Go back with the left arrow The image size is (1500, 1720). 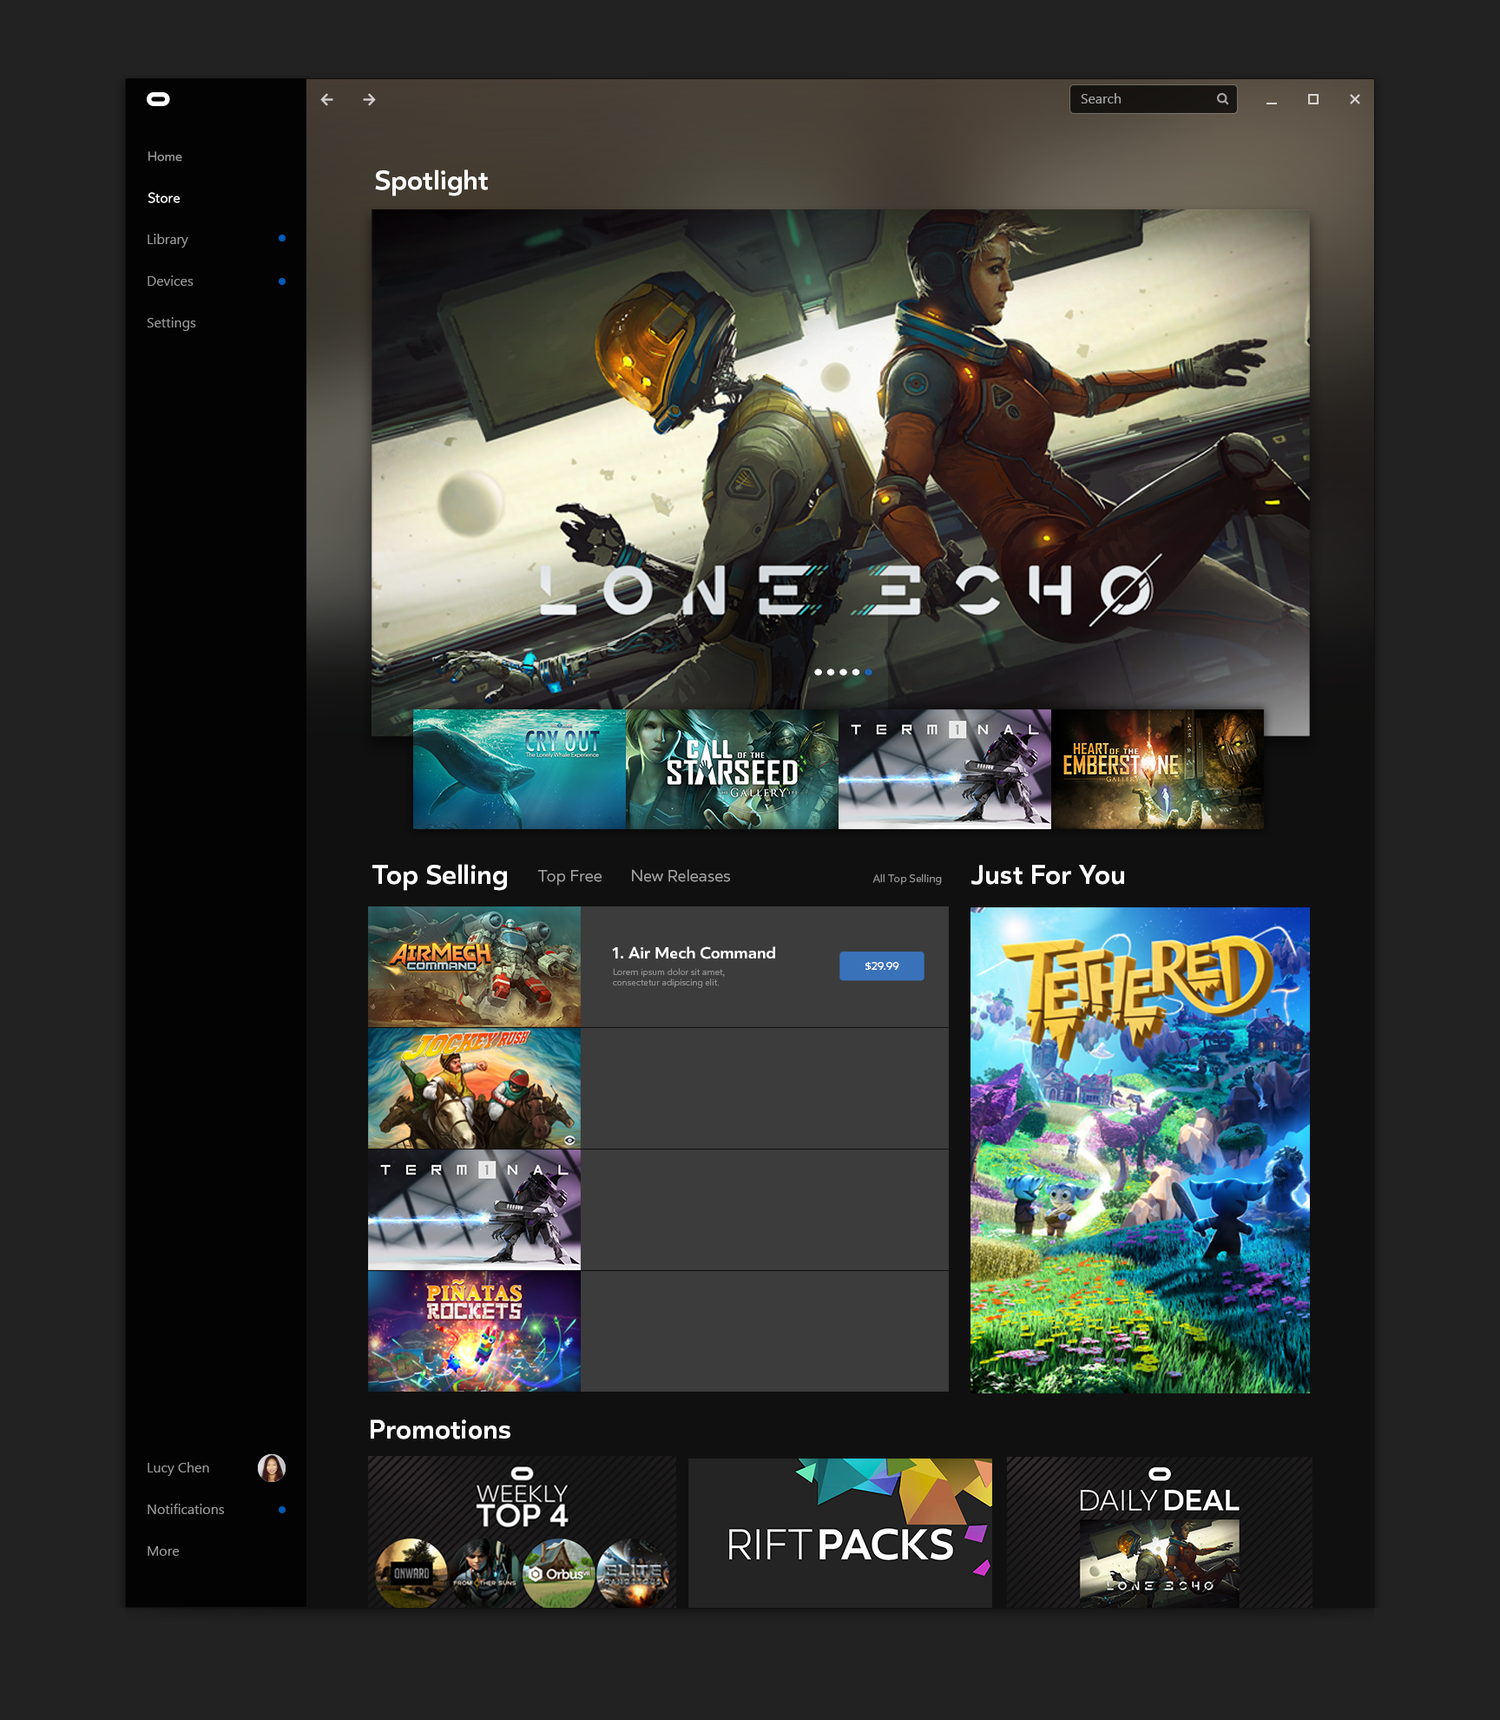click(327, 99)
